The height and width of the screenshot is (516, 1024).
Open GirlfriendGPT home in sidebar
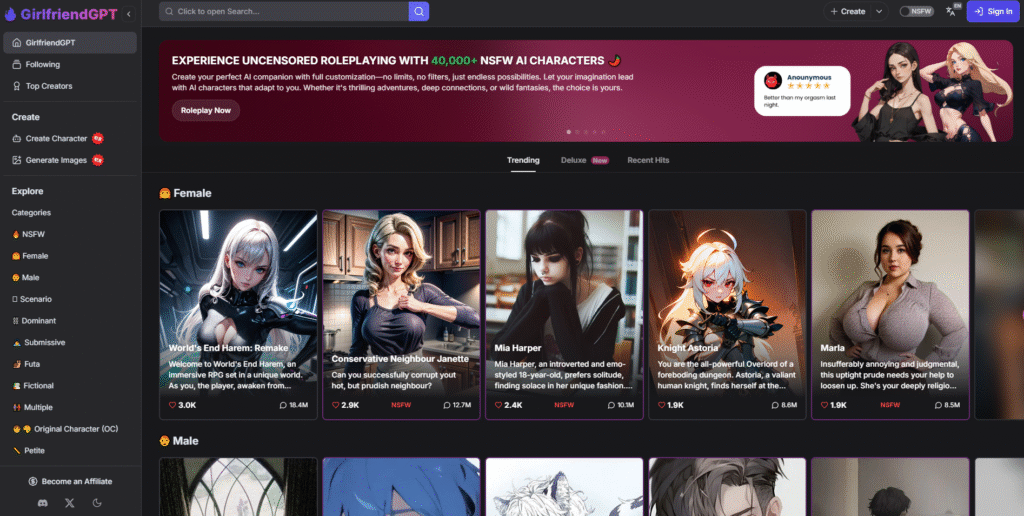click(x=70, y=42)
